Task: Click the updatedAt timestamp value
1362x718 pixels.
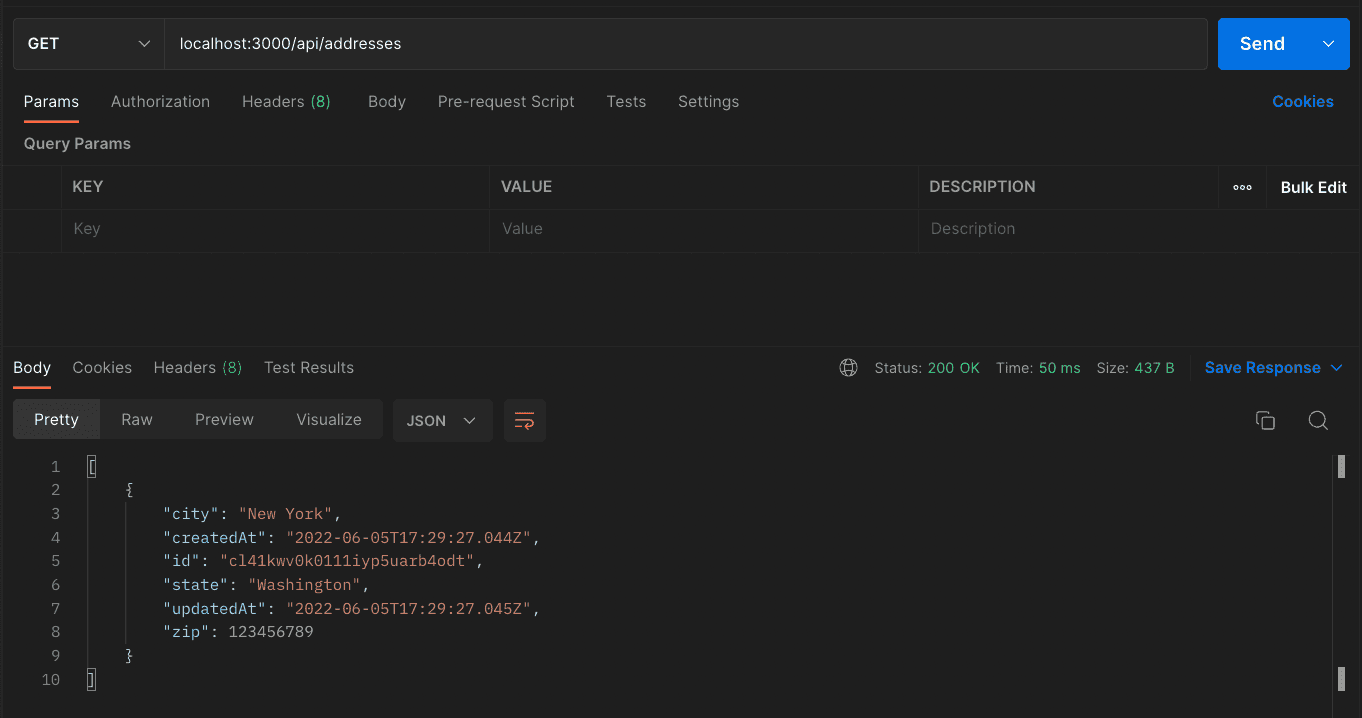Action: (x=409, y=609)
